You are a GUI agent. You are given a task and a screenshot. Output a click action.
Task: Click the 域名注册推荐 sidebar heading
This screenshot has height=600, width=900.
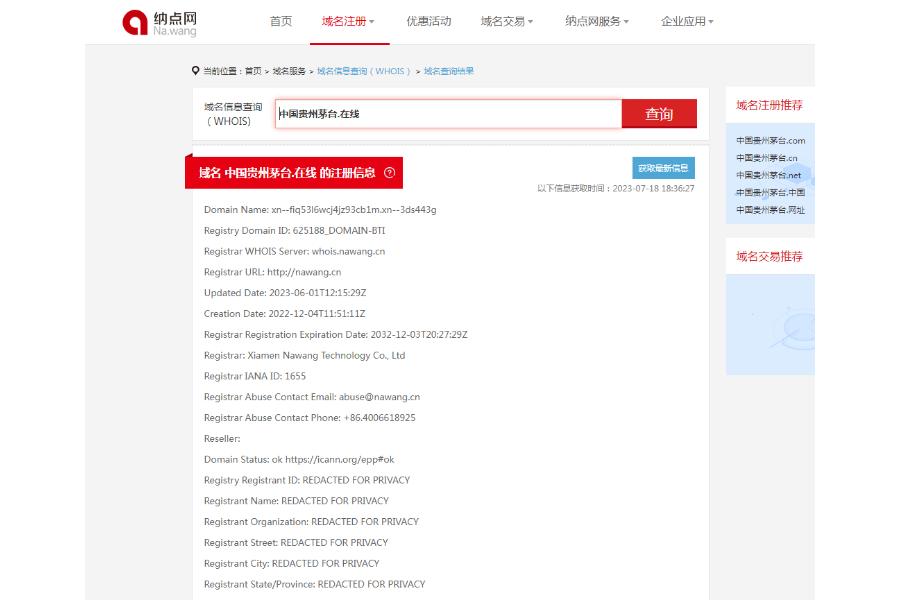[x=769, y=105]
